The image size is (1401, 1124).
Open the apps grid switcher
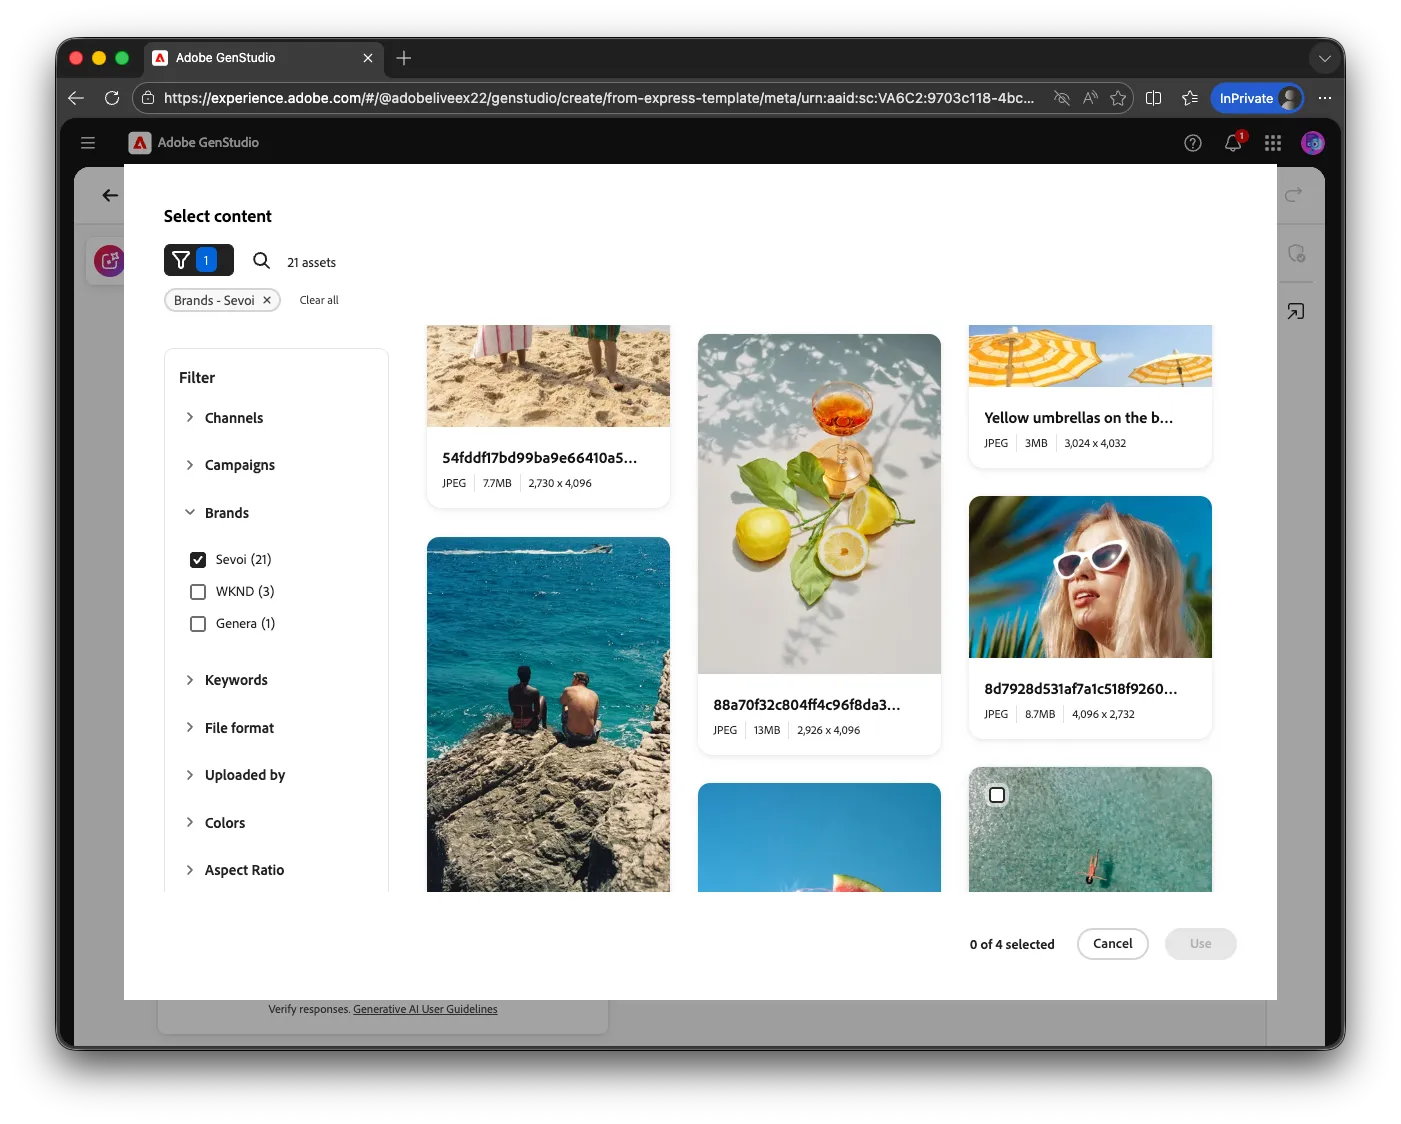(1272, 143)
